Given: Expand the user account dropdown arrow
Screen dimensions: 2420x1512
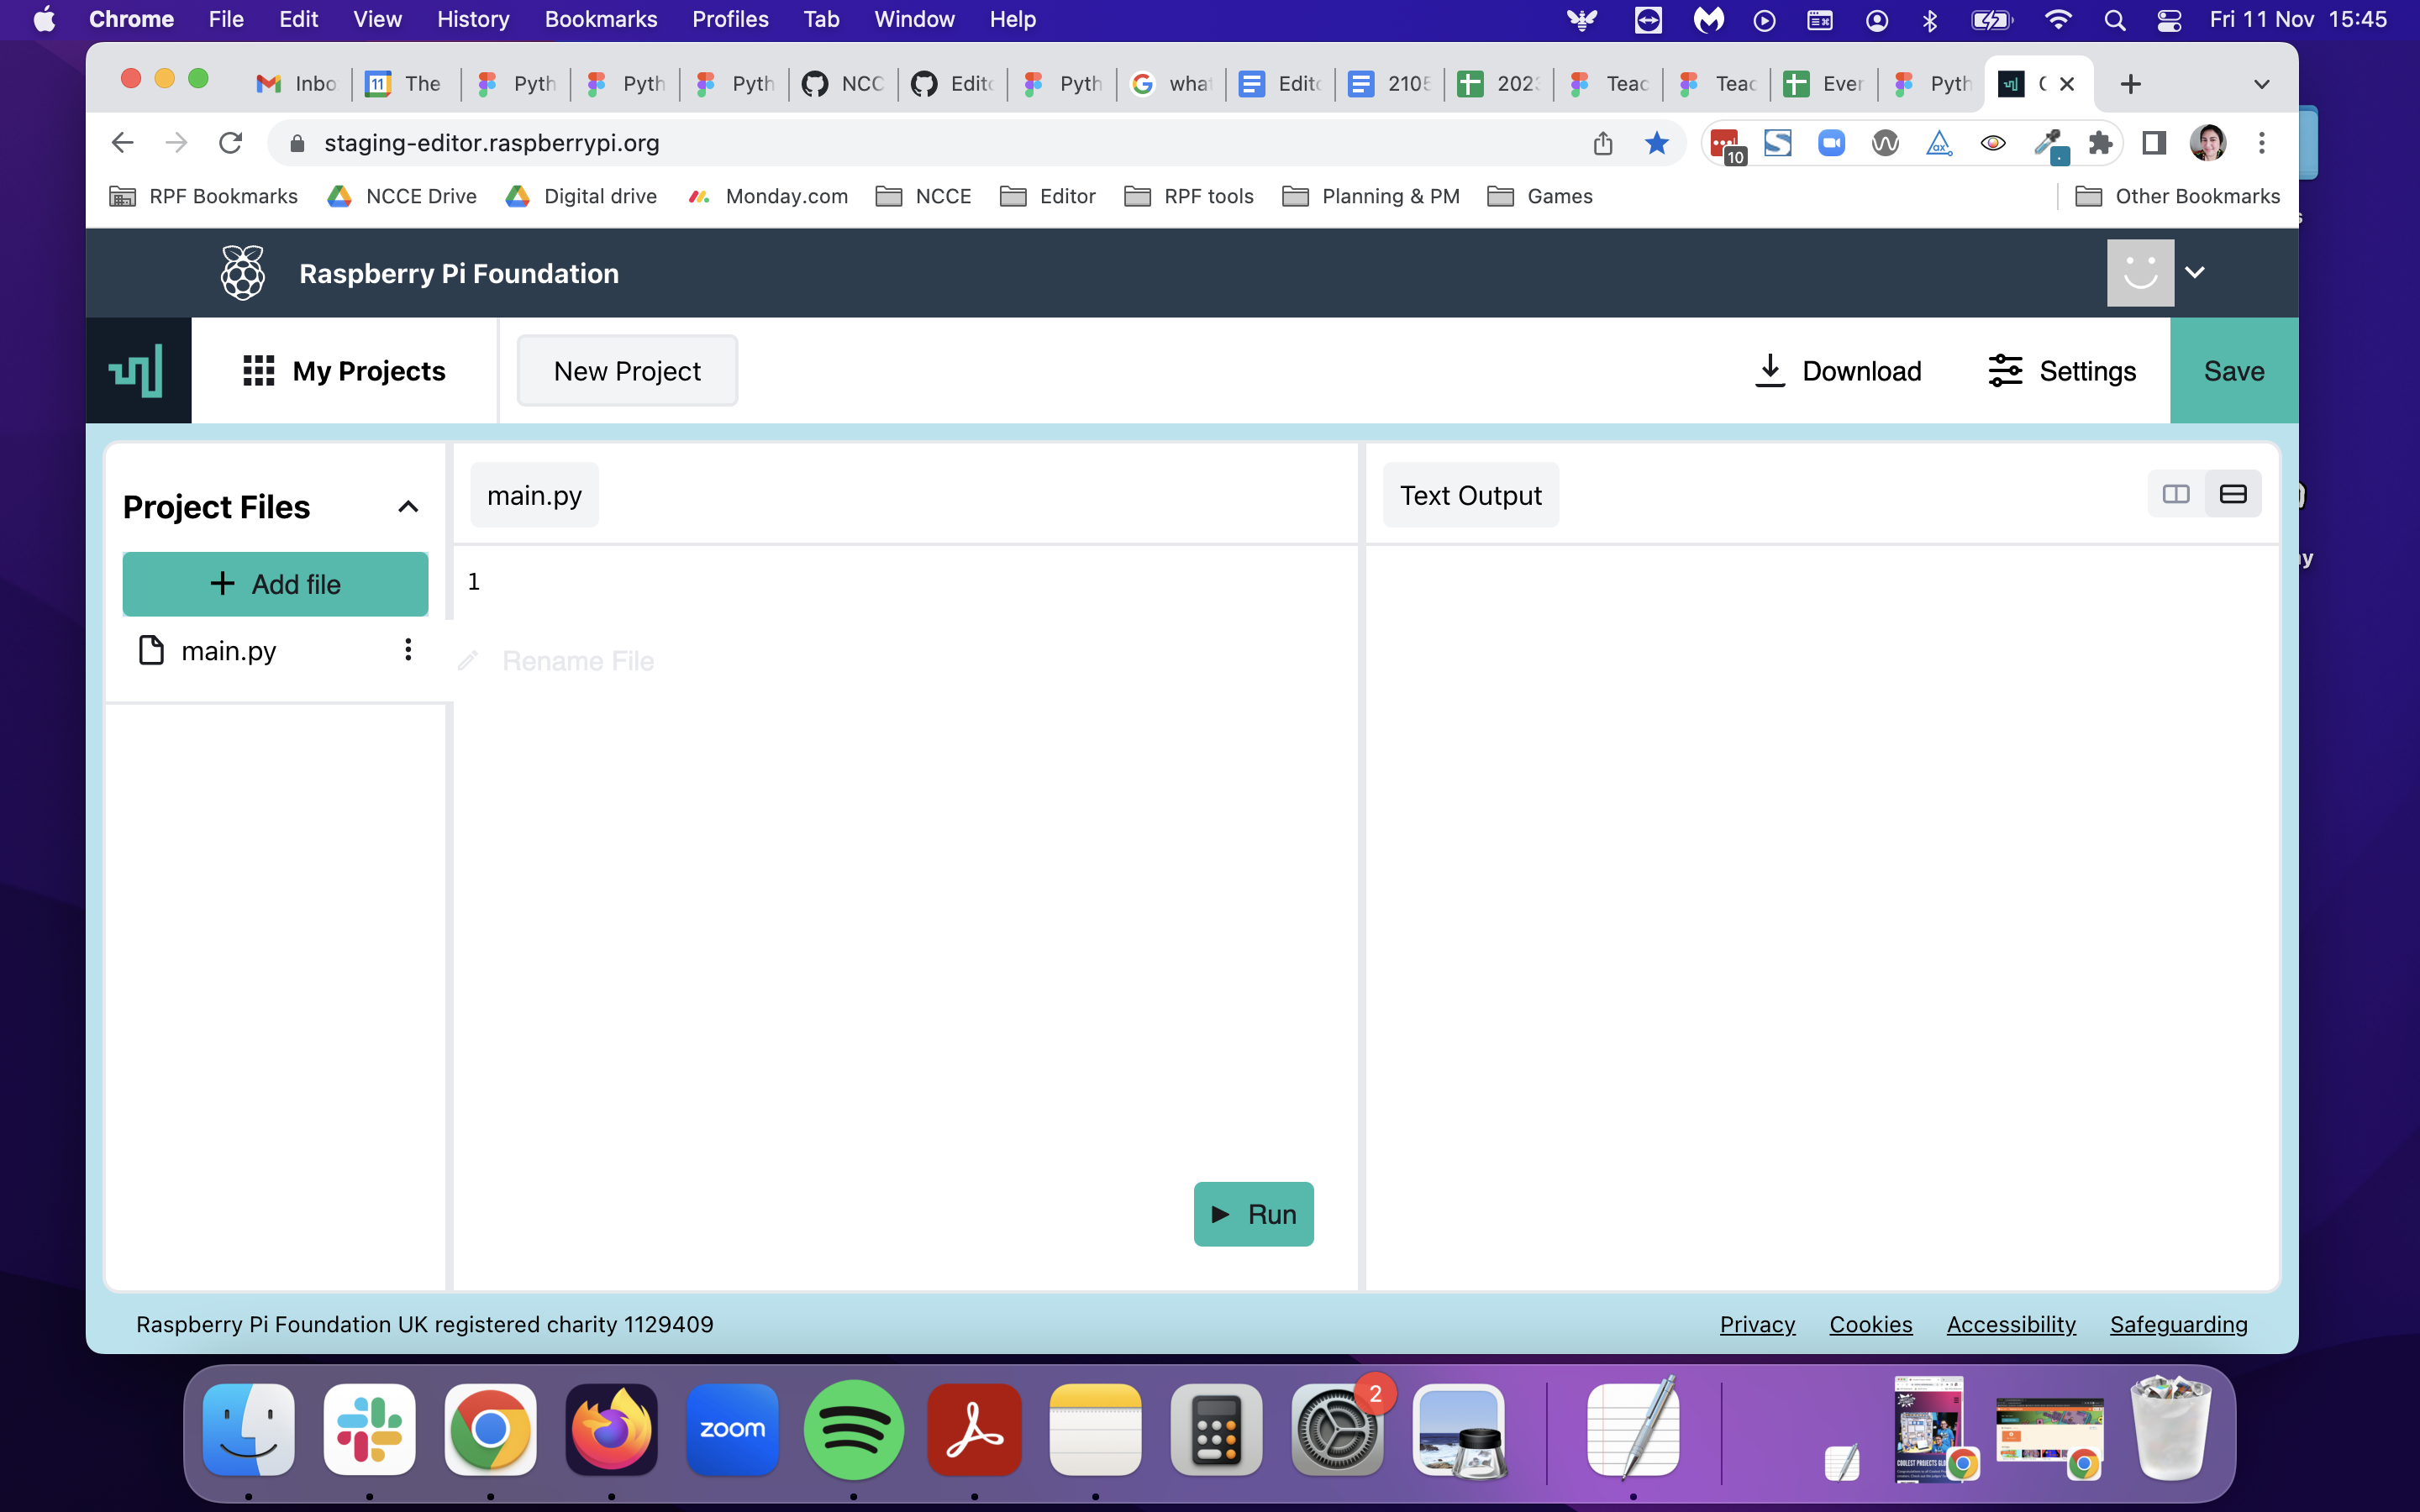Looking at the screenshot, I should (x=2194, y=272).
